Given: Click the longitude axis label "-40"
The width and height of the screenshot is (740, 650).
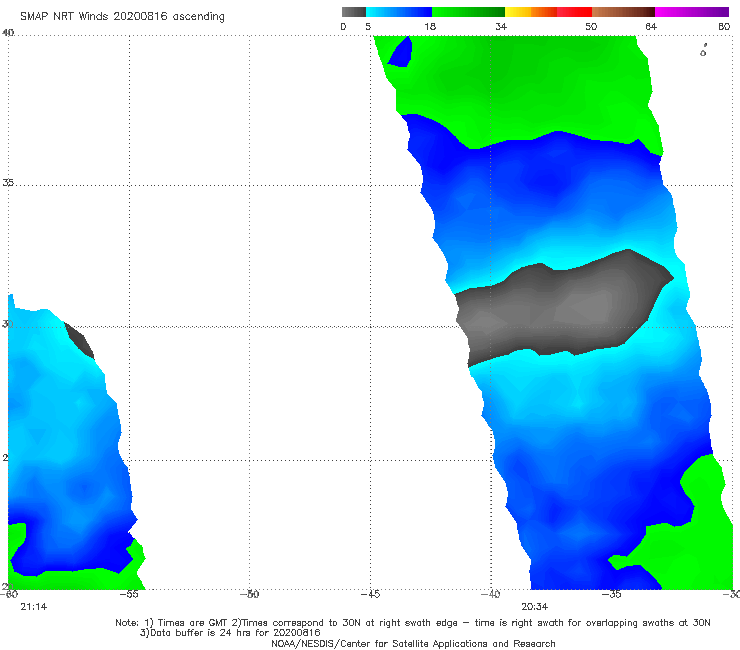Looking at the screenshot, I should tap(491, 594).
